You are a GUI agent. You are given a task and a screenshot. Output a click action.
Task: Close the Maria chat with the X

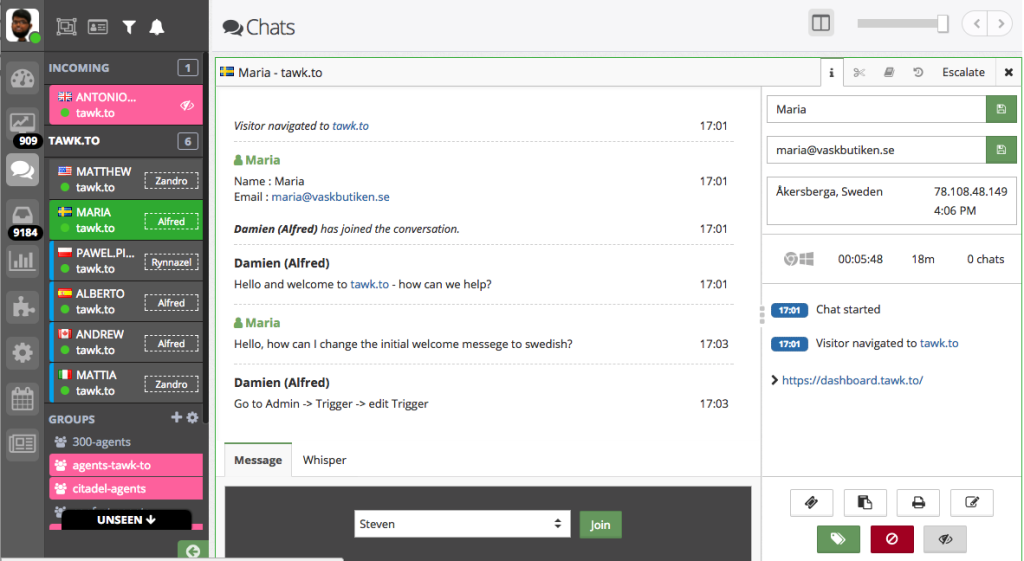point(1008,72)
